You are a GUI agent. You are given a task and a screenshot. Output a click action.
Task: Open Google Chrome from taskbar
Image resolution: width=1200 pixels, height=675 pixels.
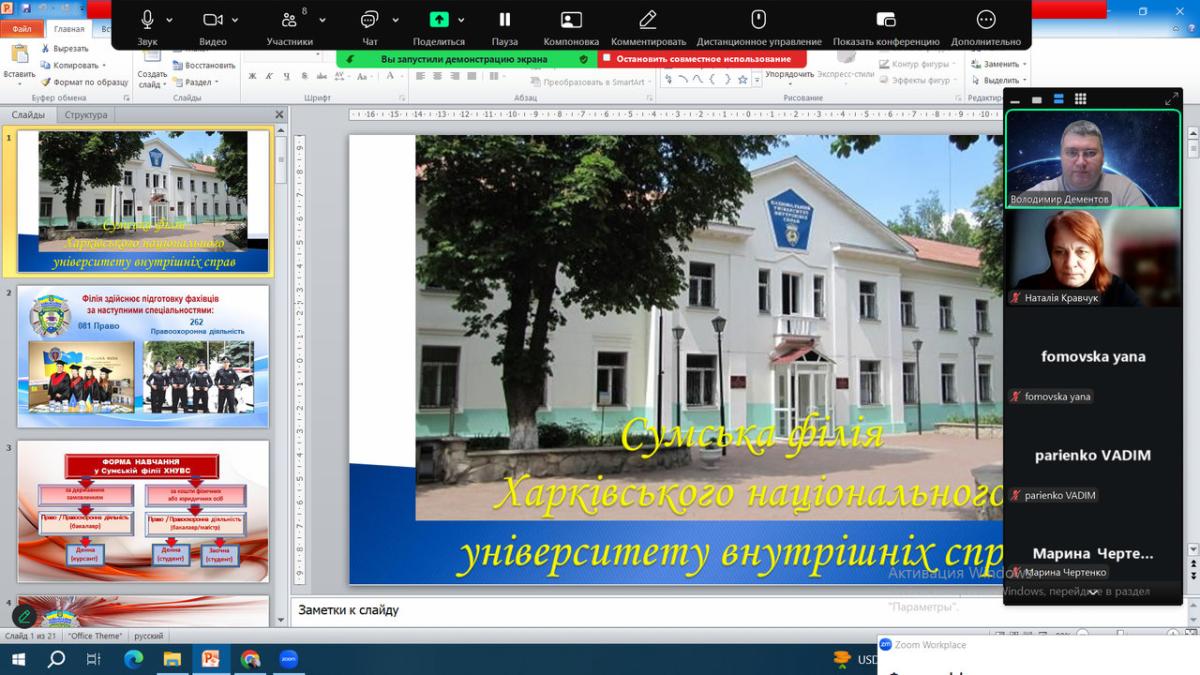[x=250, y=659]
